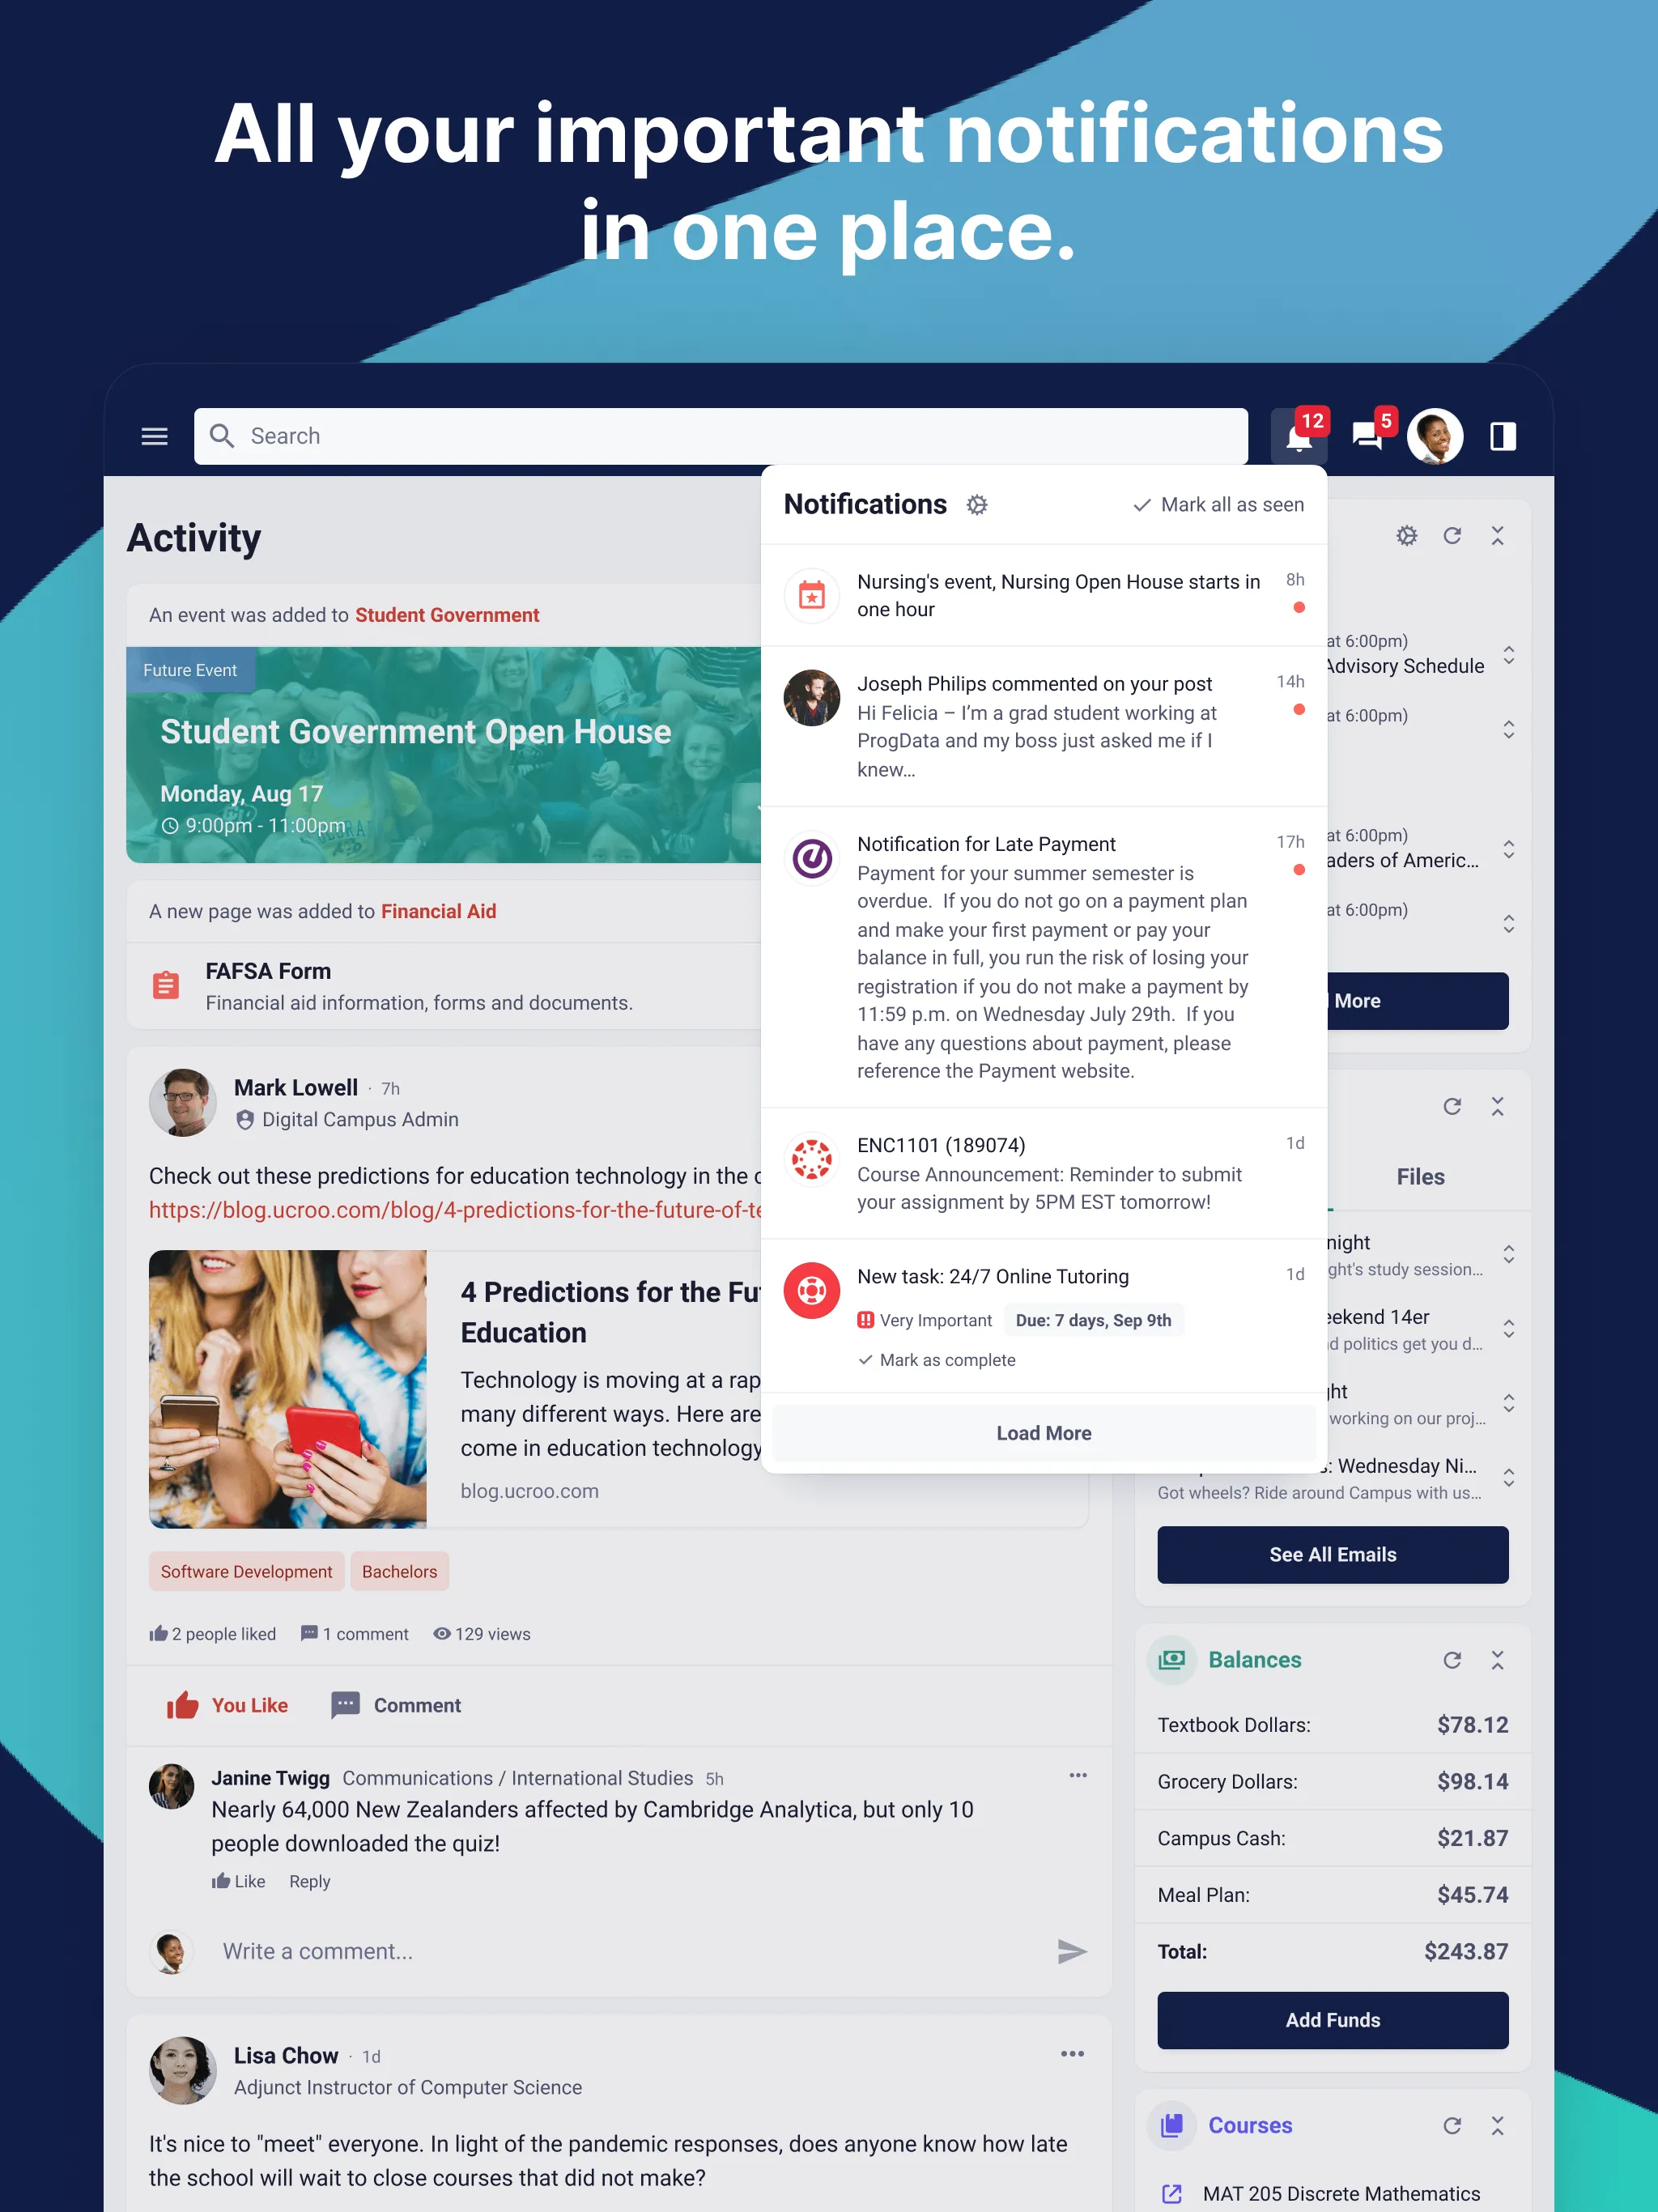This screenshot has width=1658, height=2212.
Task: Click the refresh icon in Balances section
Action: tap(1451, 1660)
